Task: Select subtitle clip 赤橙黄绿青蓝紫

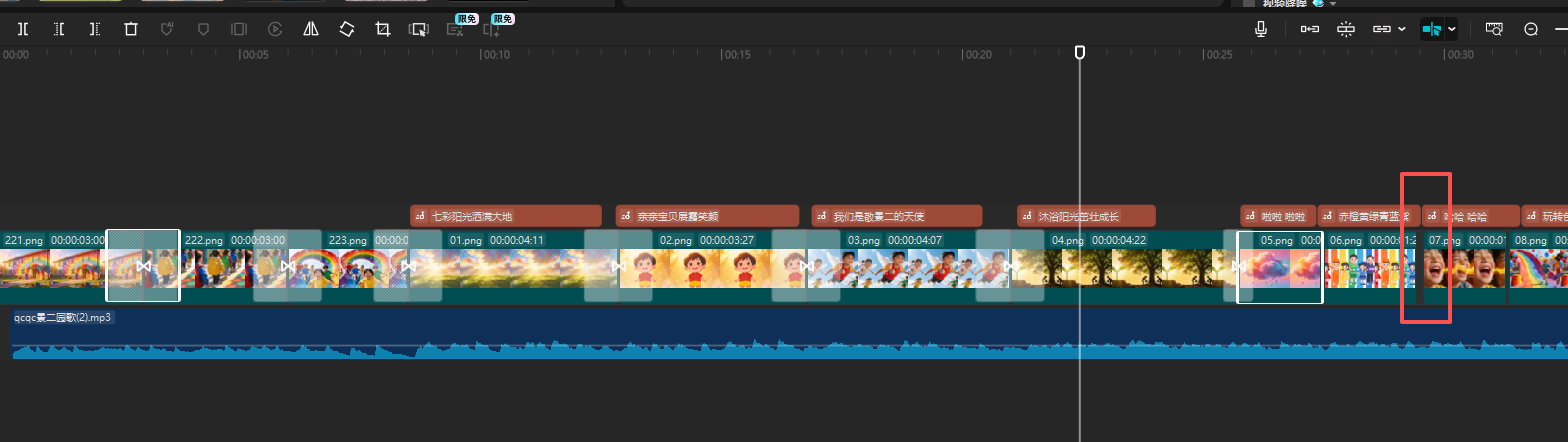Action: point(1367,216)
